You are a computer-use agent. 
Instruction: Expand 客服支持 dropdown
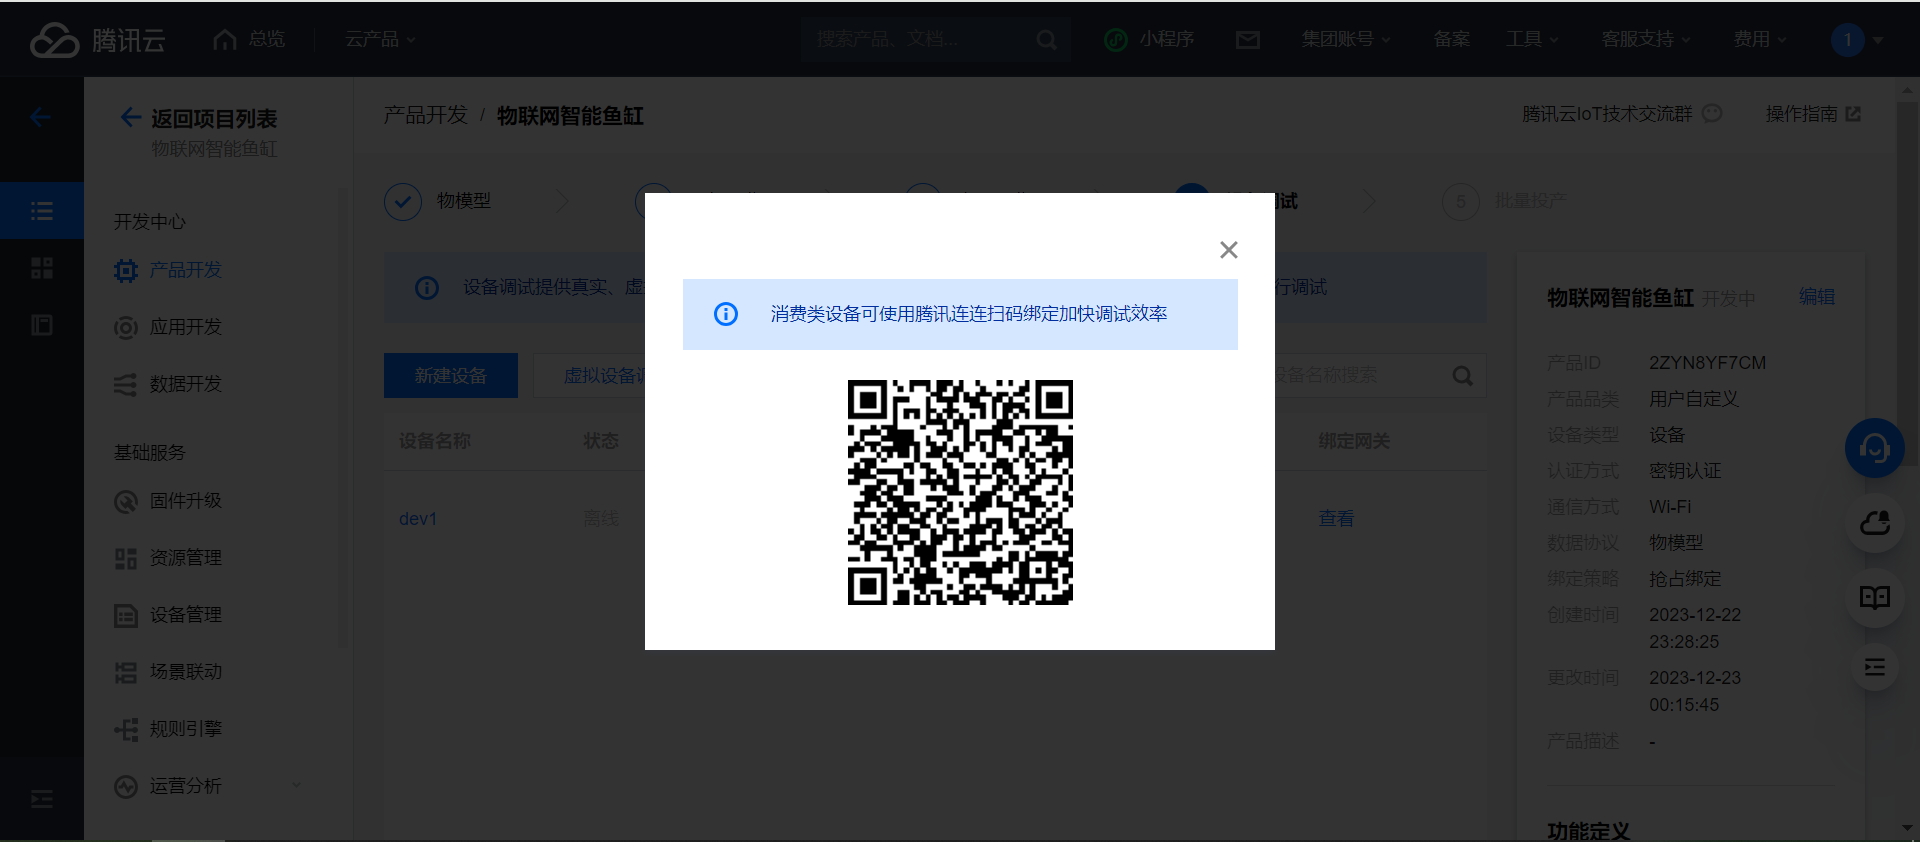(x=1646, y=39)
